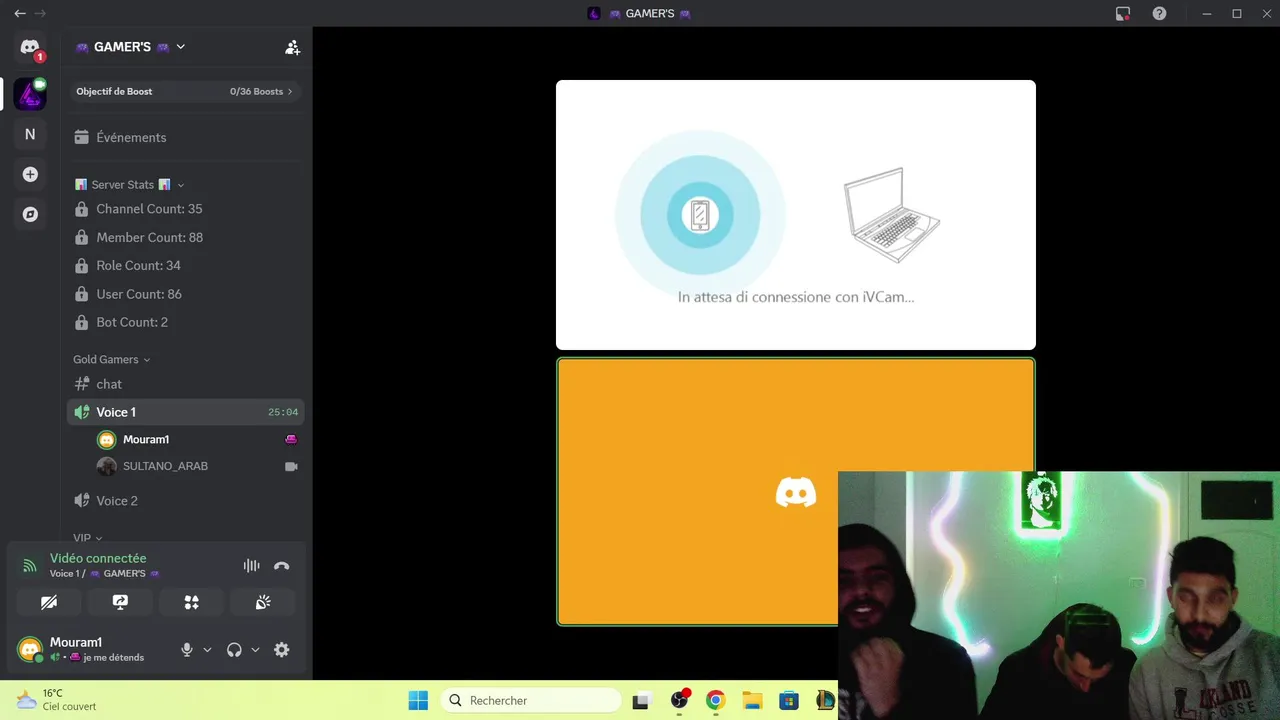Click the 25:04 Voice 1 timer
The height and width of the screenshot is (720, 1280).
pyautogui.click(x=283, y=412)
